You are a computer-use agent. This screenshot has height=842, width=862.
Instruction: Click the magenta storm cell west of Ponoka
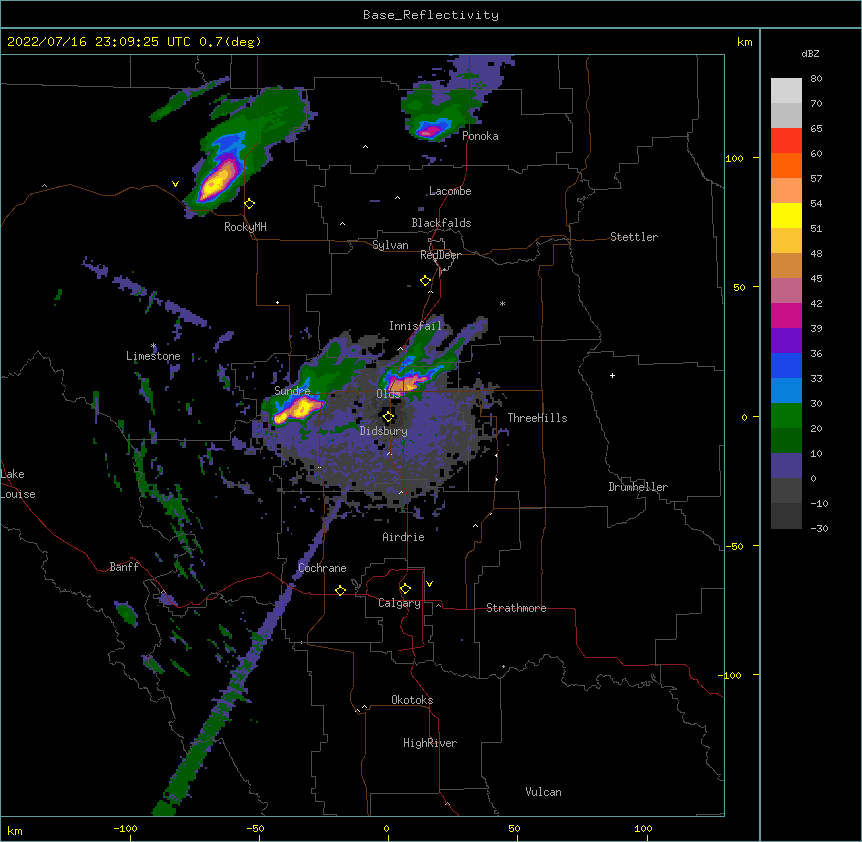tap(430, 130)
